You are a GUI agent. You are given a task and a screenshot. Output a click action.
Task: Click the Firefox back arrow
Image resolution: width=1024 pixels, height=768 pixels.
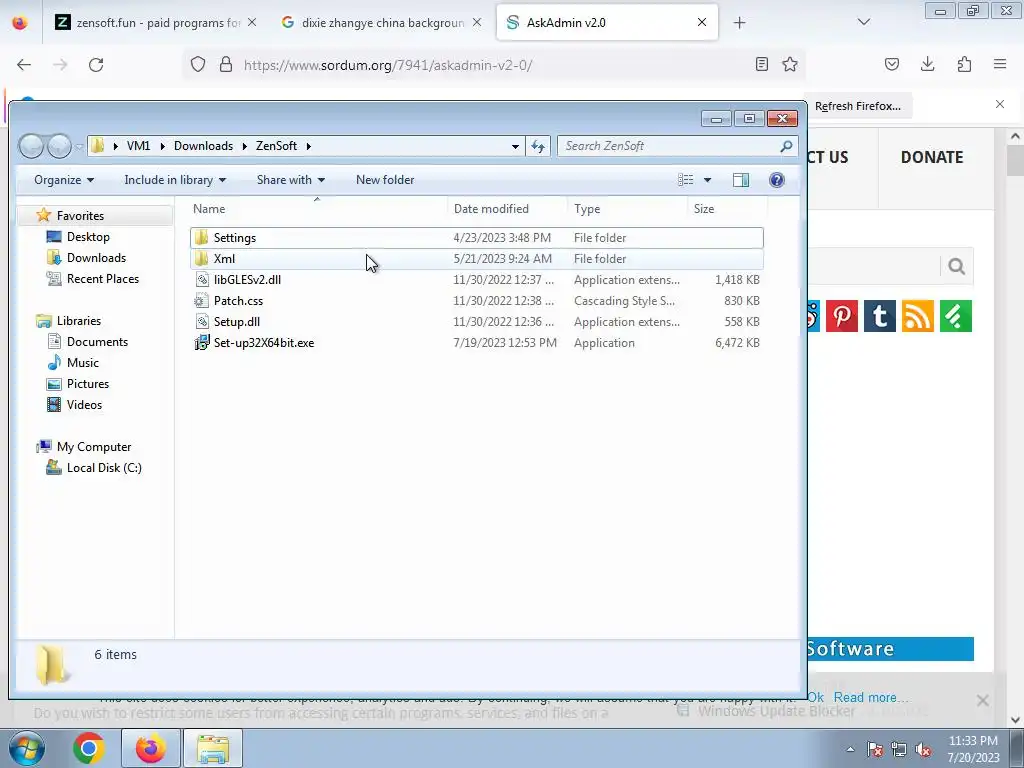pyautogui.click(x=24, y=65)
